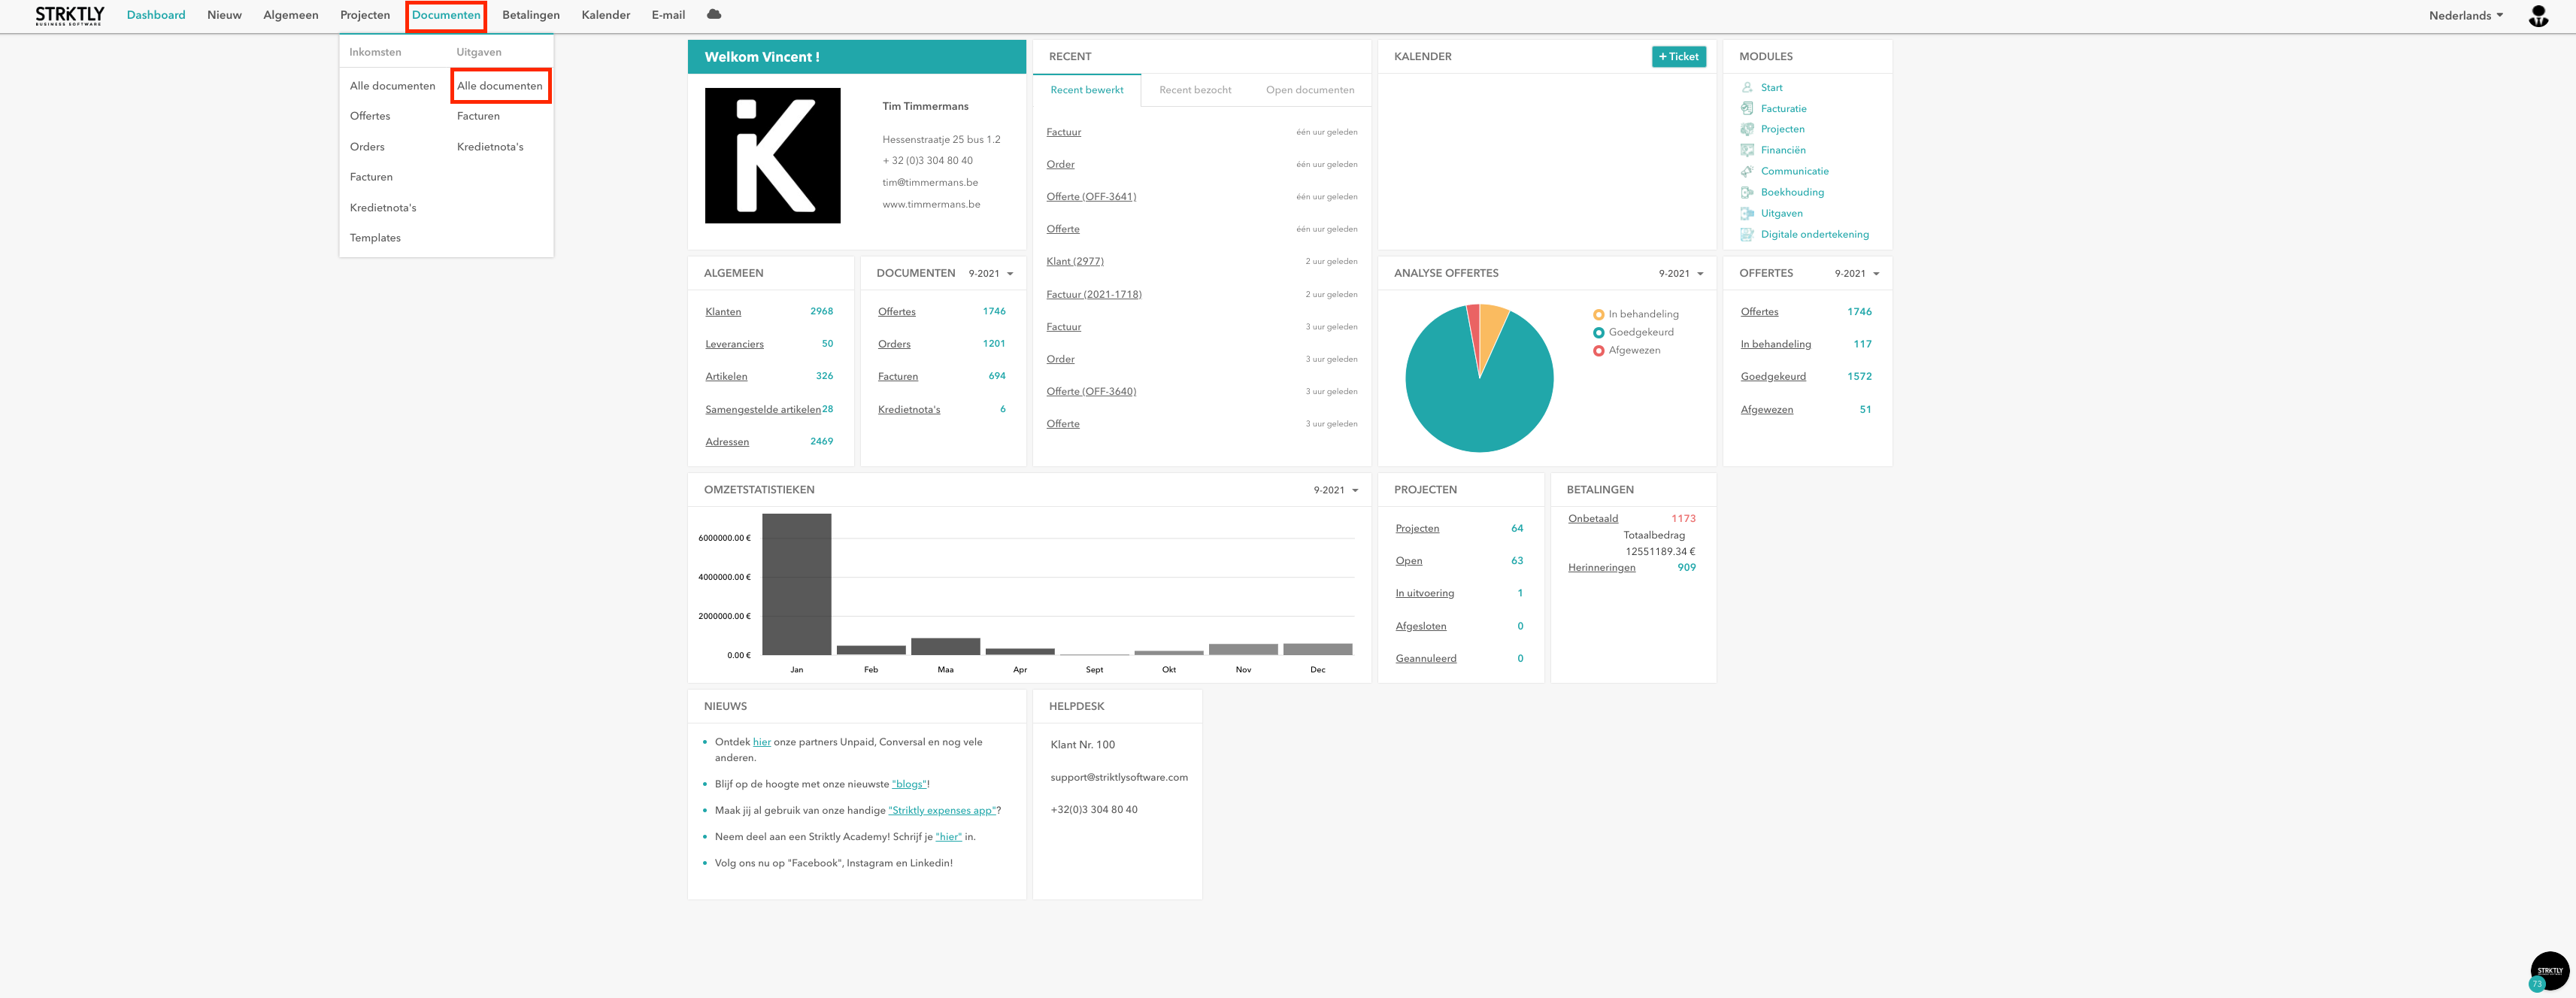Click the STRKTLY logo
The height and width of the screenshot is (998, 2576).
coord(69,15)
